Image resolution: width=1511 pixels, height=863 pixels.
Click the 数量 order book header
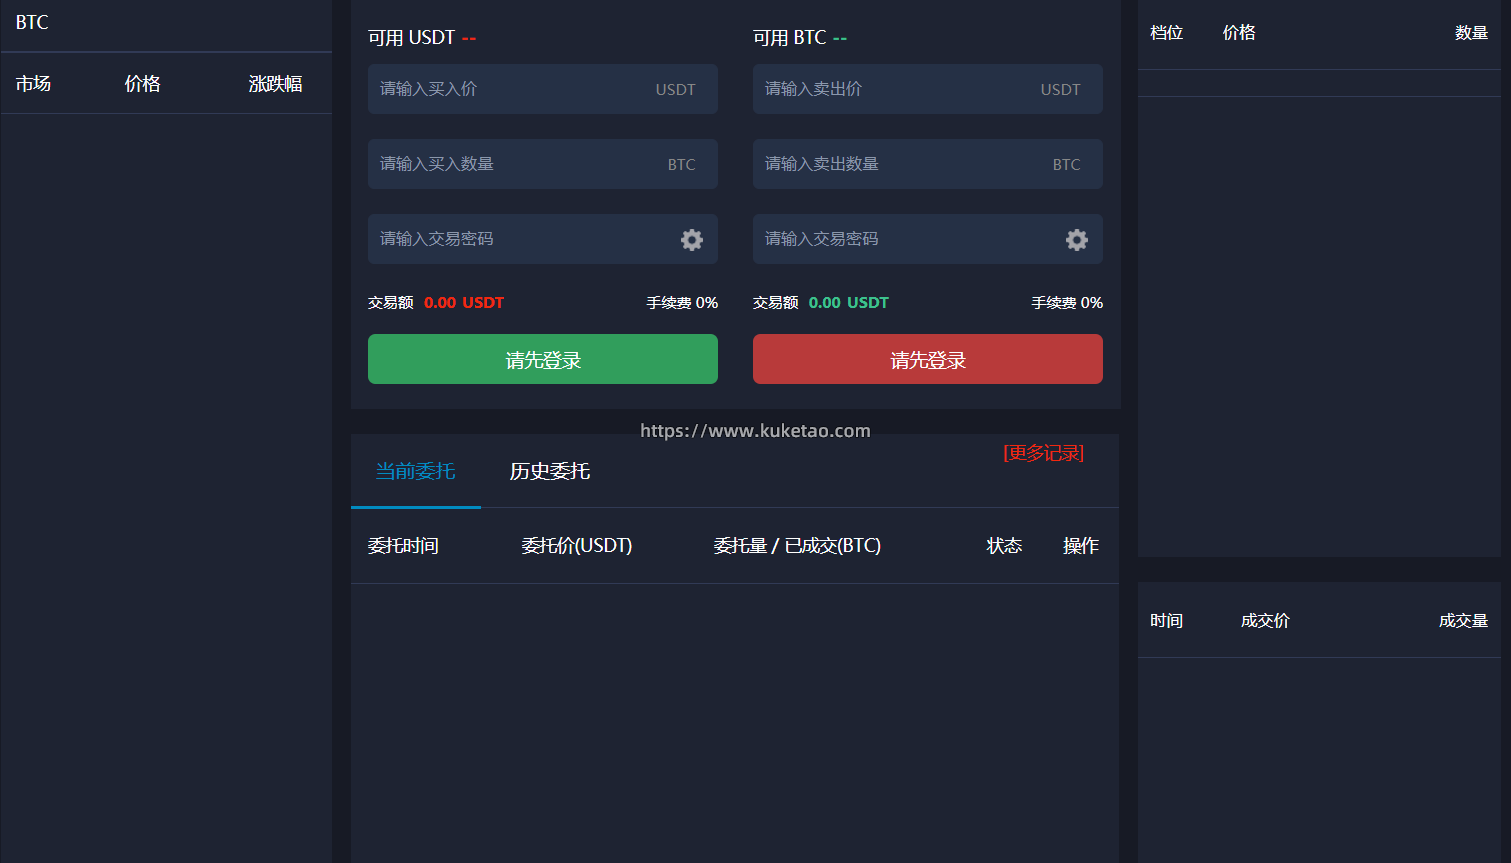(x=1472, y=33)
